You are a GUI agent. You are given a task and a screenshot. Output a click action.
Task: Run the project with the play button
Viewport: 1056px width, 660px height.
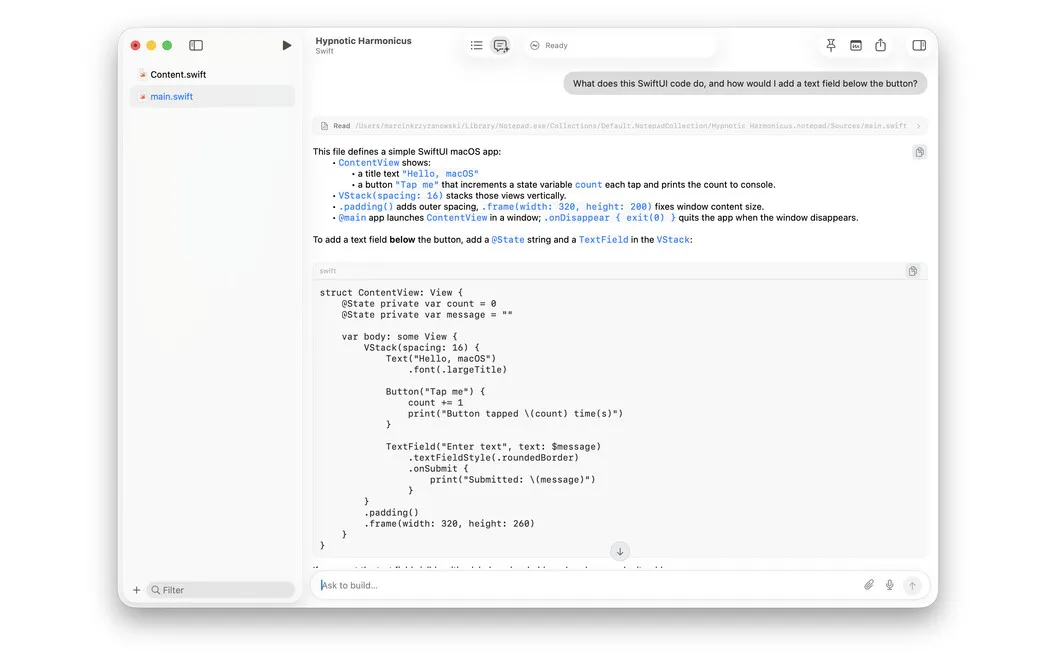click(x=286, y=45)
